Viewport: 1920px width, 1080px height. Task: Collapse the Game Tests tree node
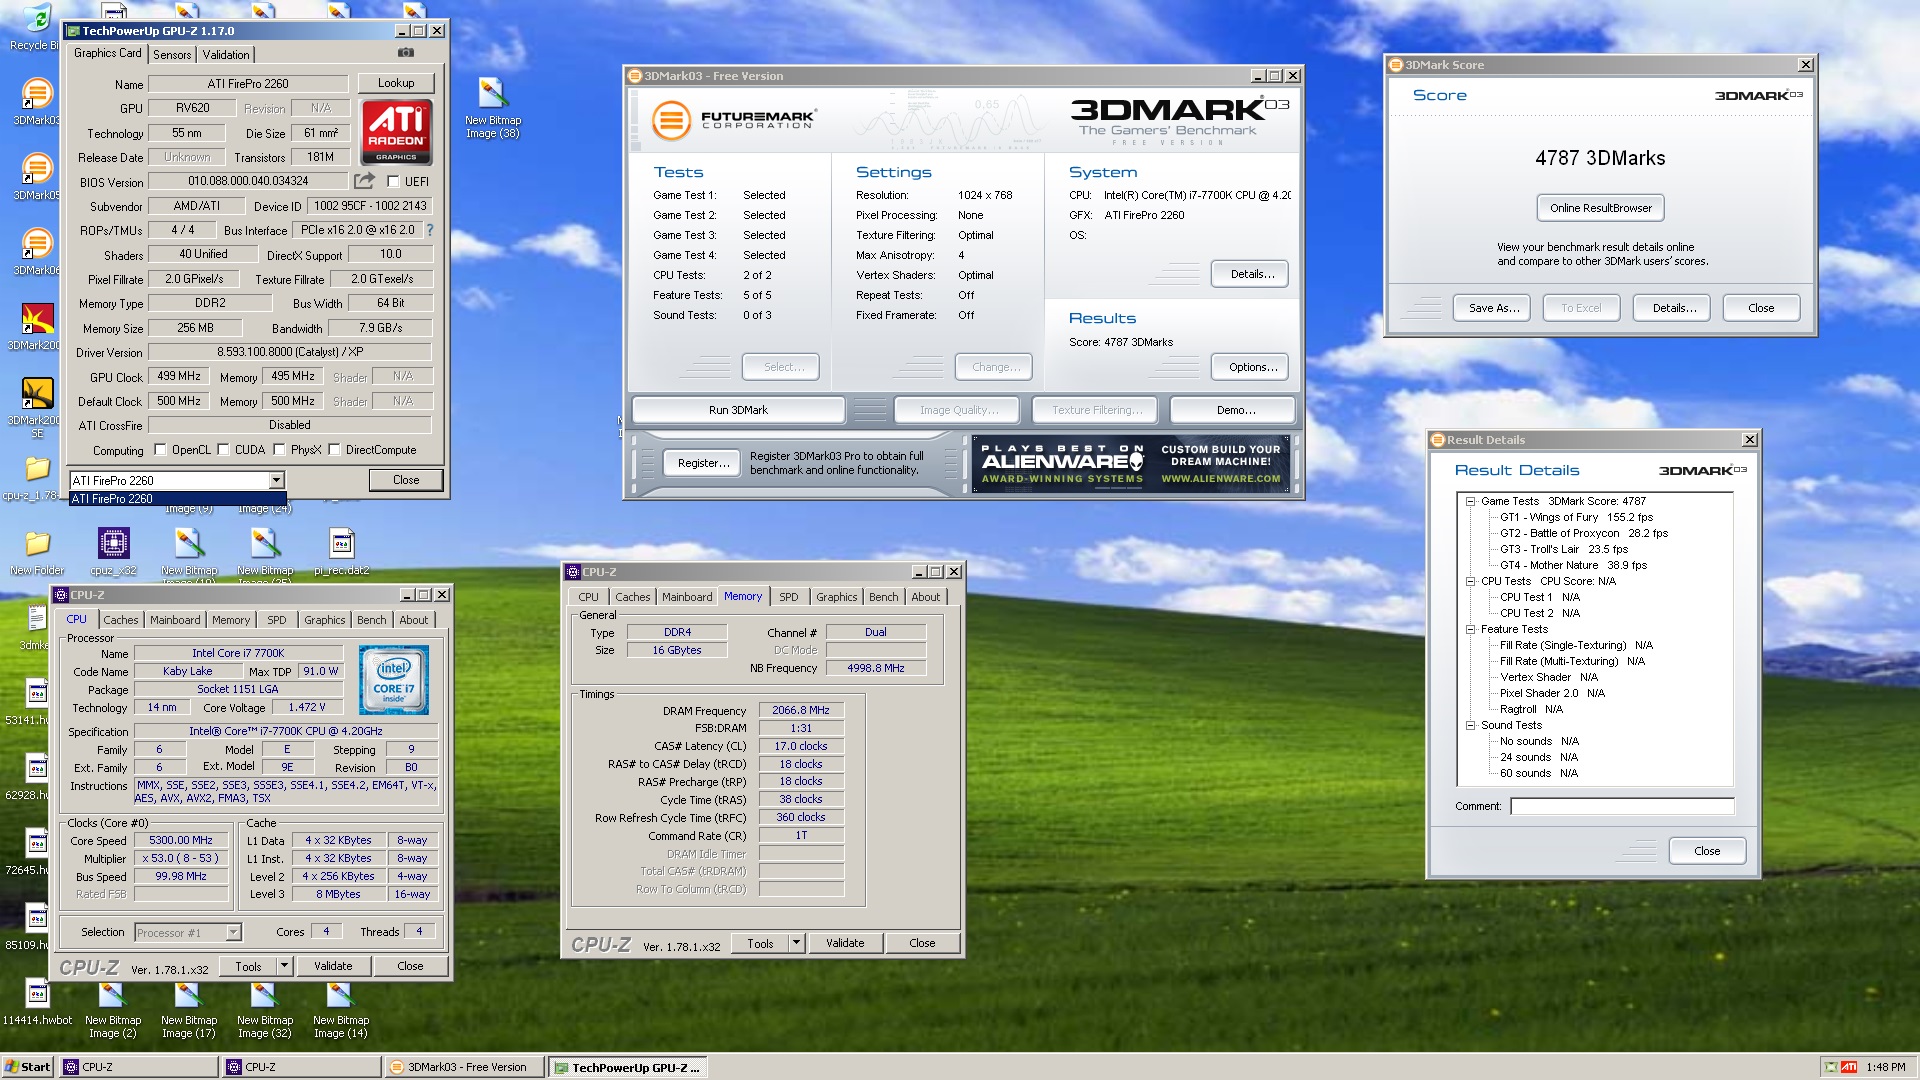pyautogui.click(x=1470, y=502)
